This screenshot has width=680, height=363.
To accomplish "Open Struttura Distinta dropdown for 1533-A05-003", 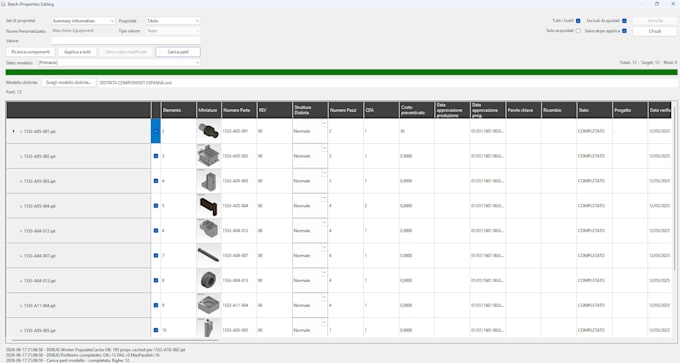I will click(x=324, y=173).
